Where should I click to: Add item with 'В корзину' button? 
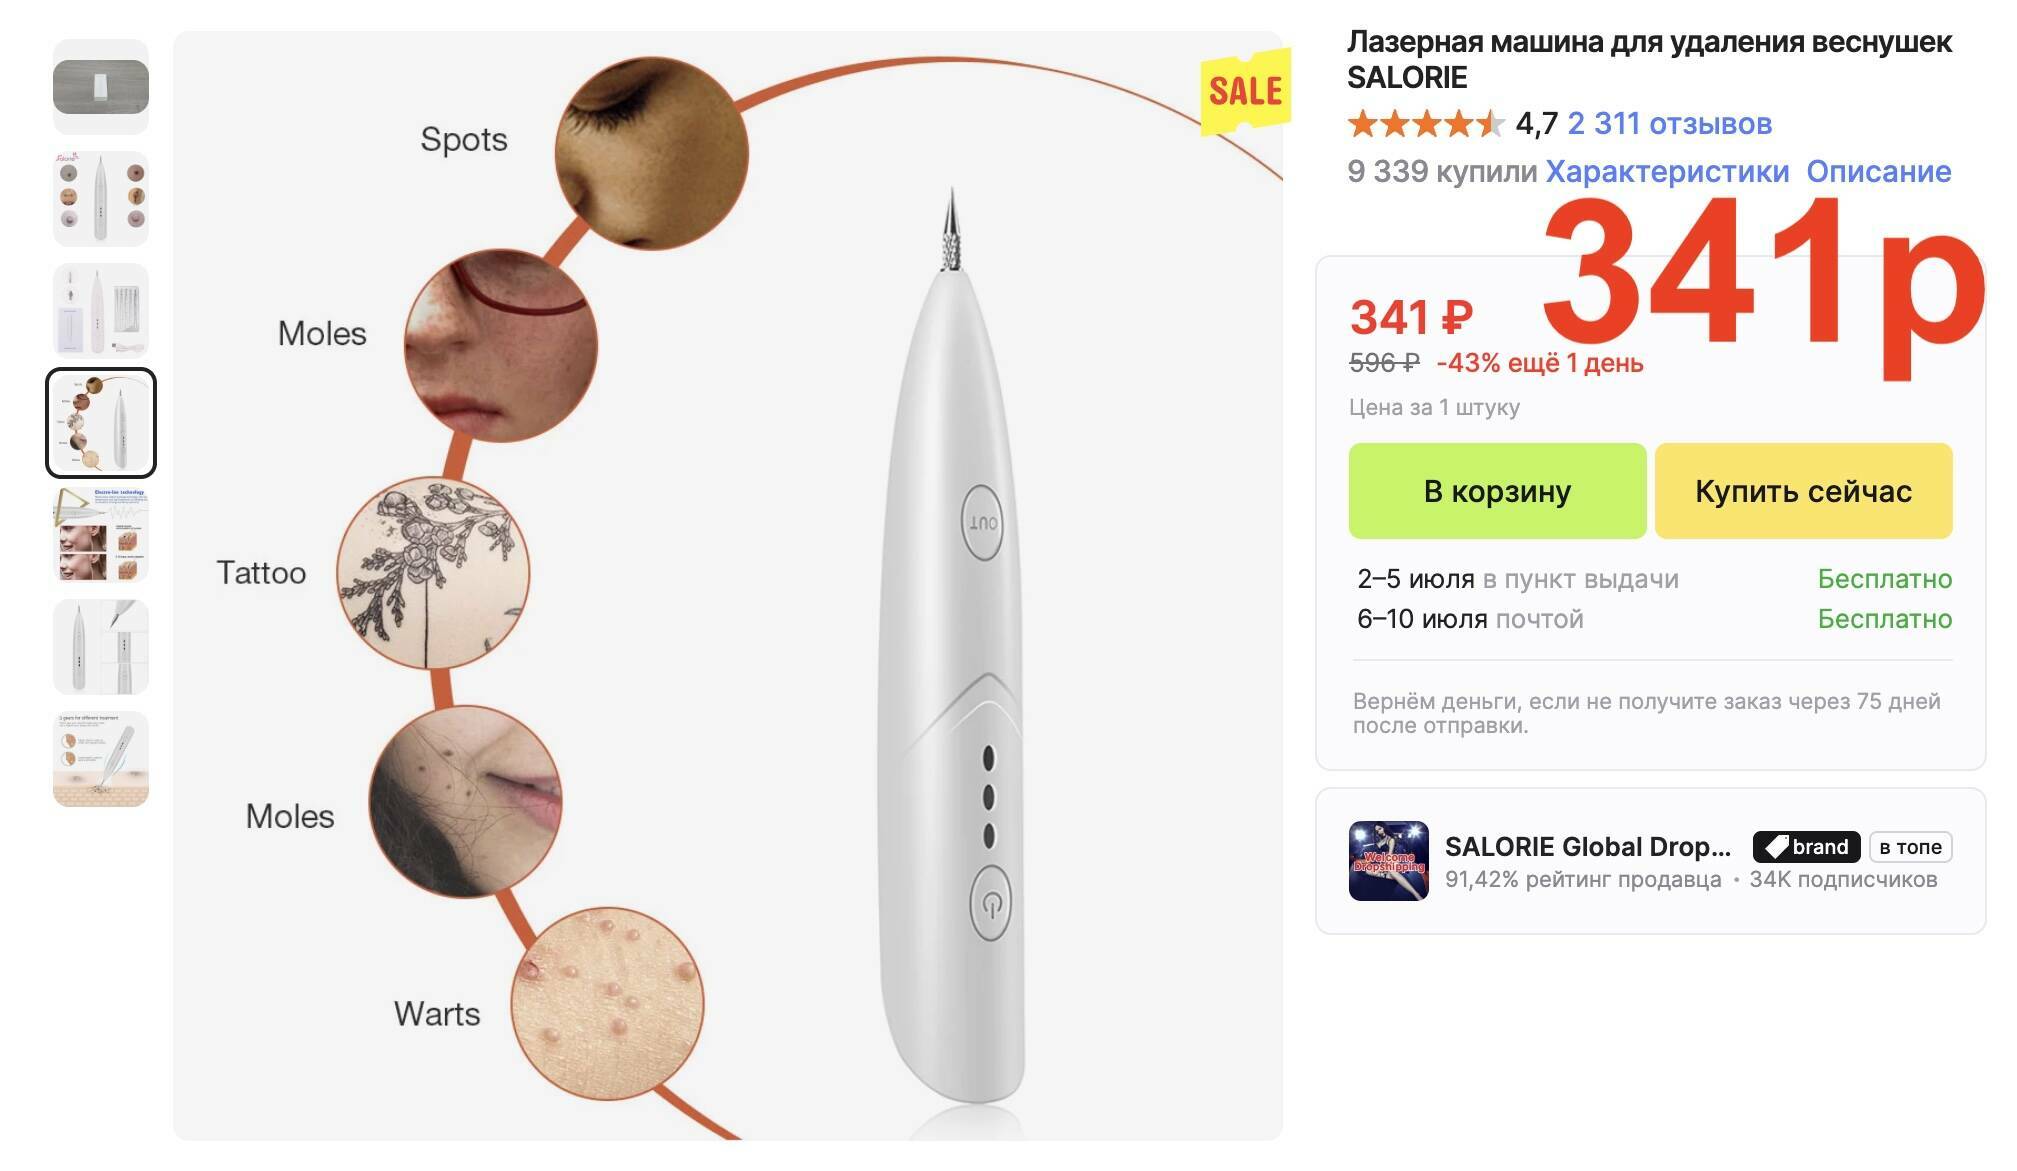tap(1497, 491)
